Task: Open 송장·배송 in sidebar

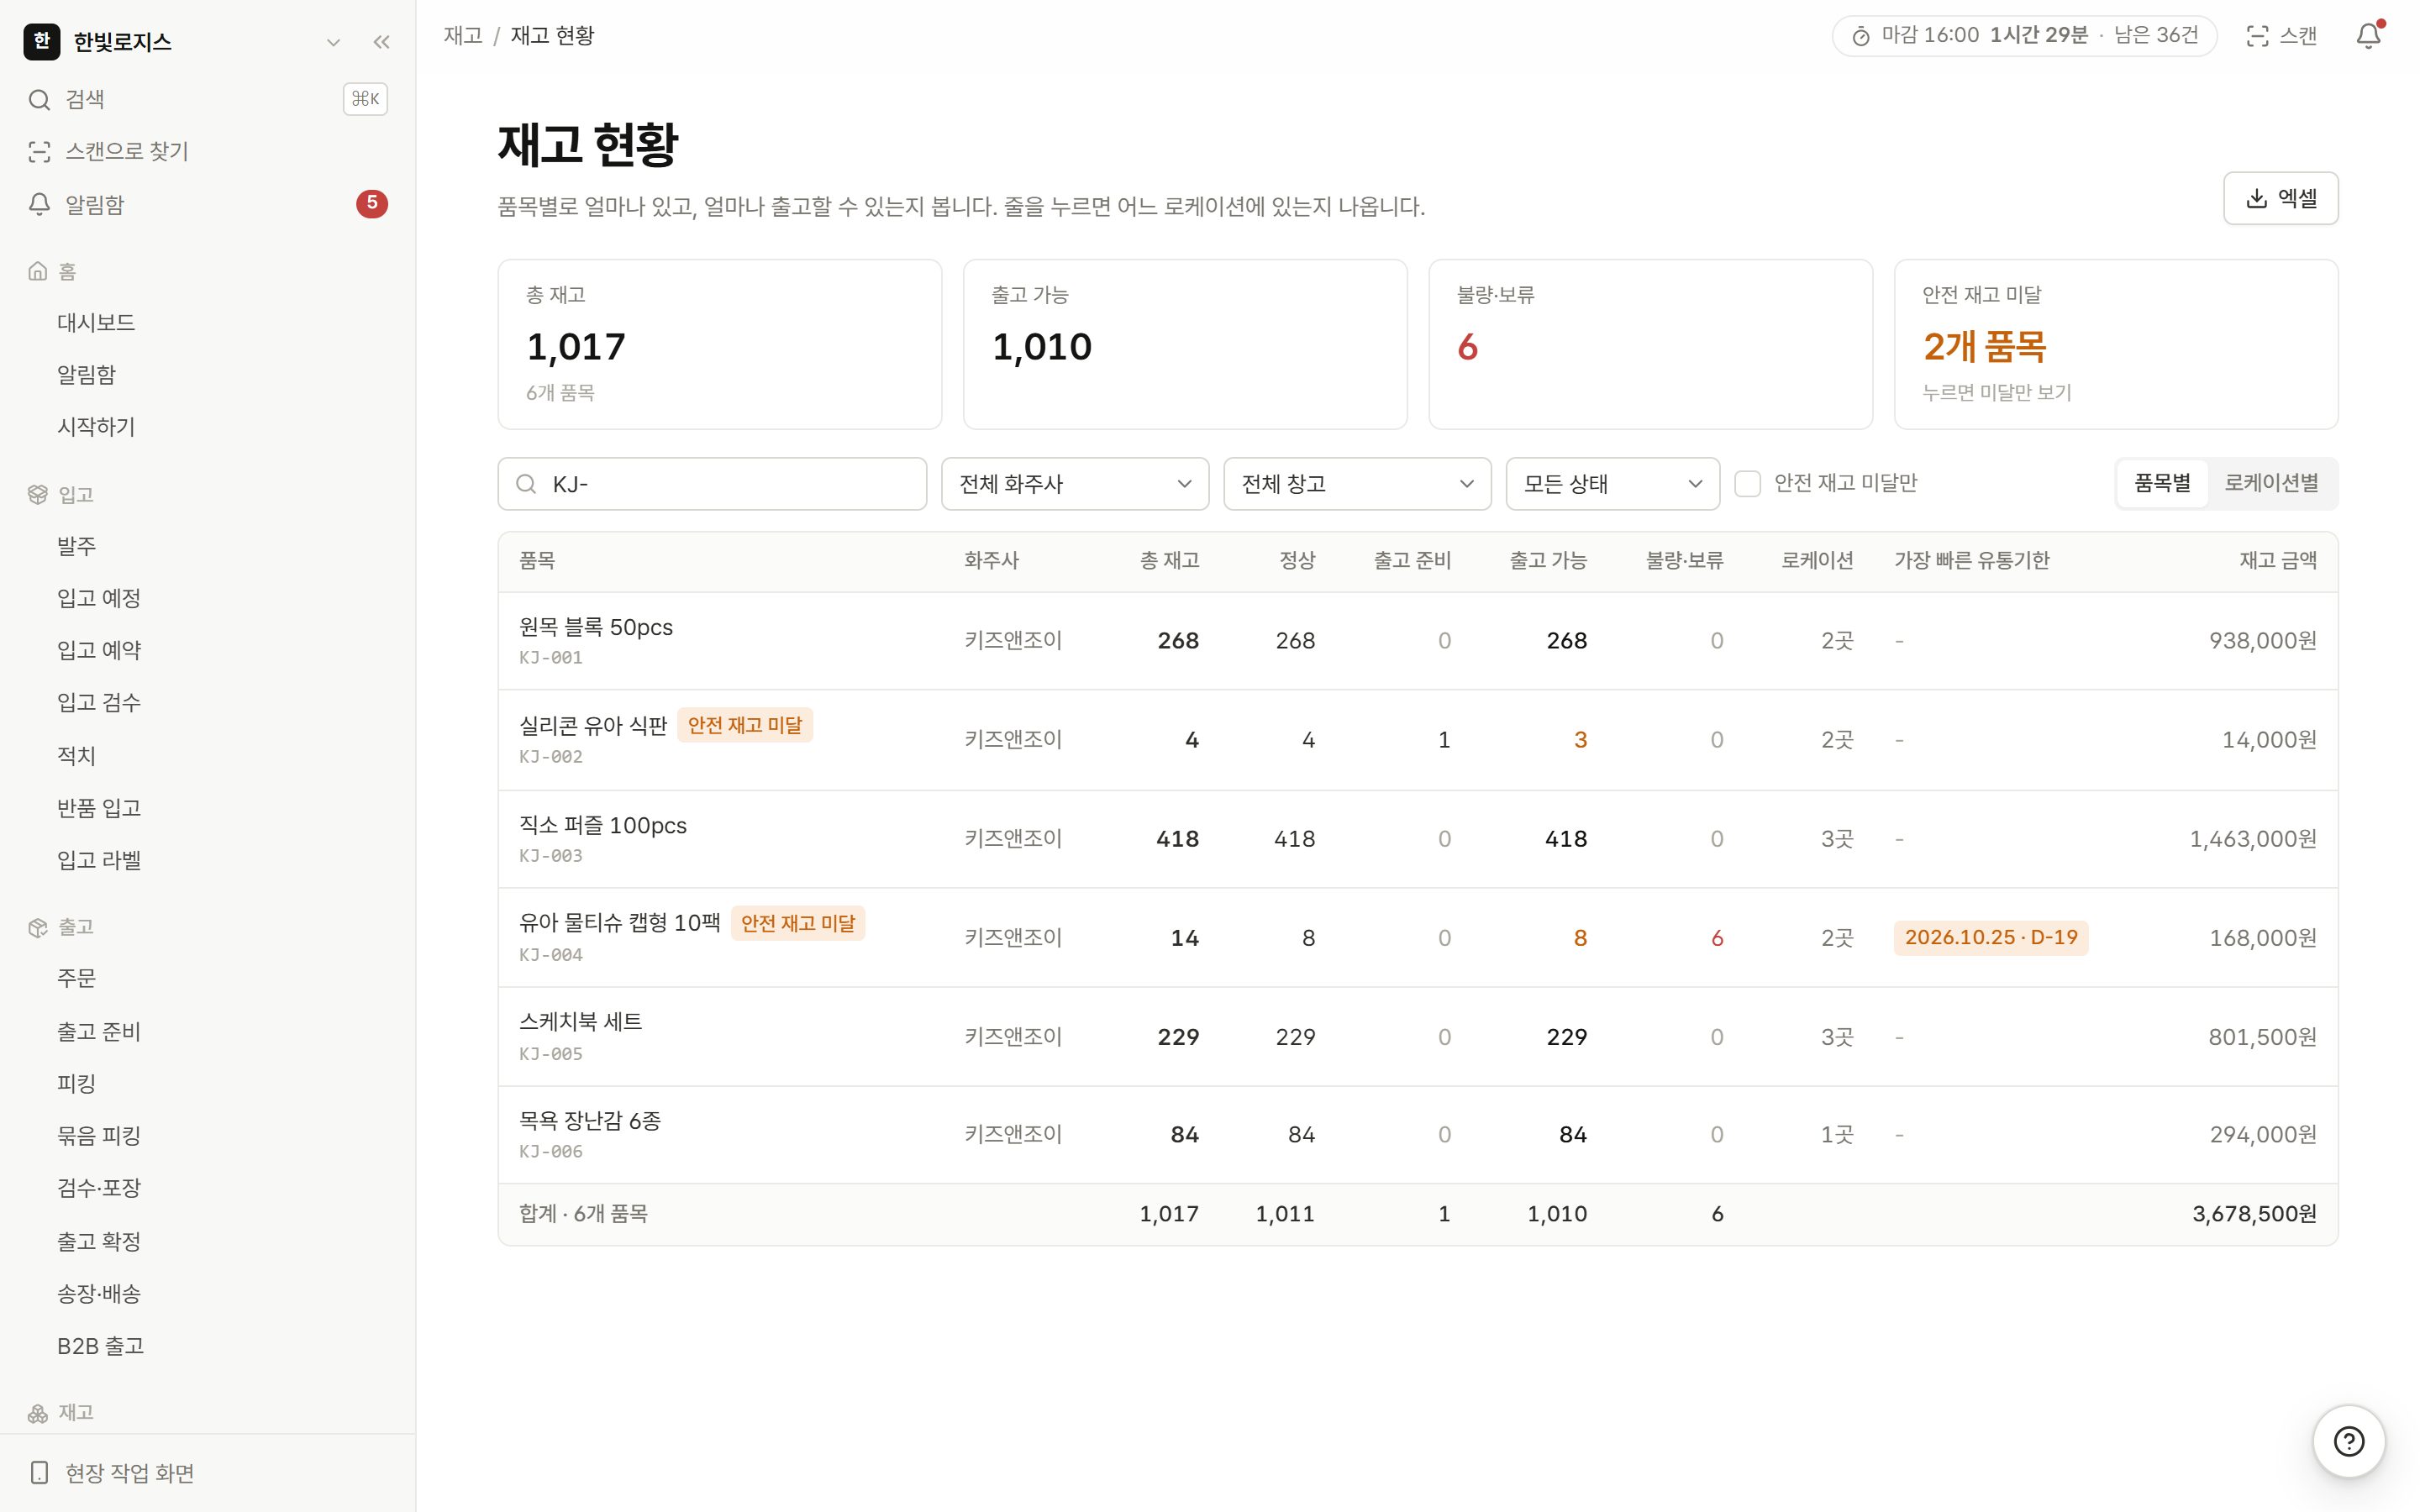Action: pos(99,1293)
